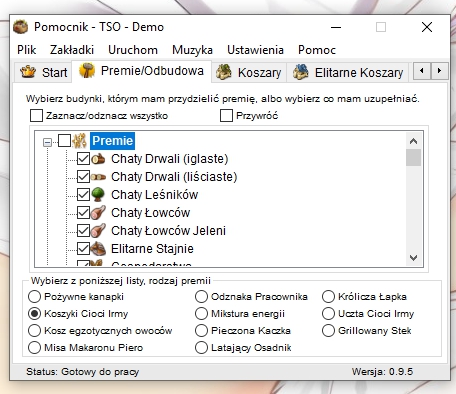Switch to the Elitarne Koszary tab
Image resolution: width=456 pixels, height=394 pixels.
(x=347, y=72)
